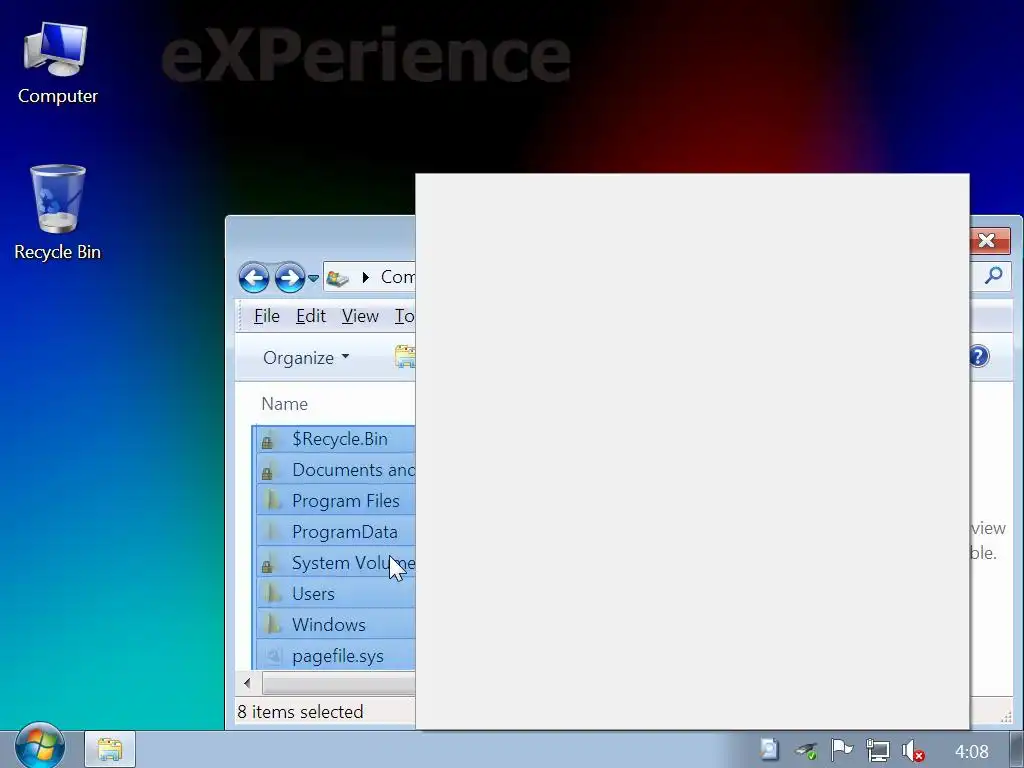Click the taskbar clock showing 4:08

tap(972, 752)
